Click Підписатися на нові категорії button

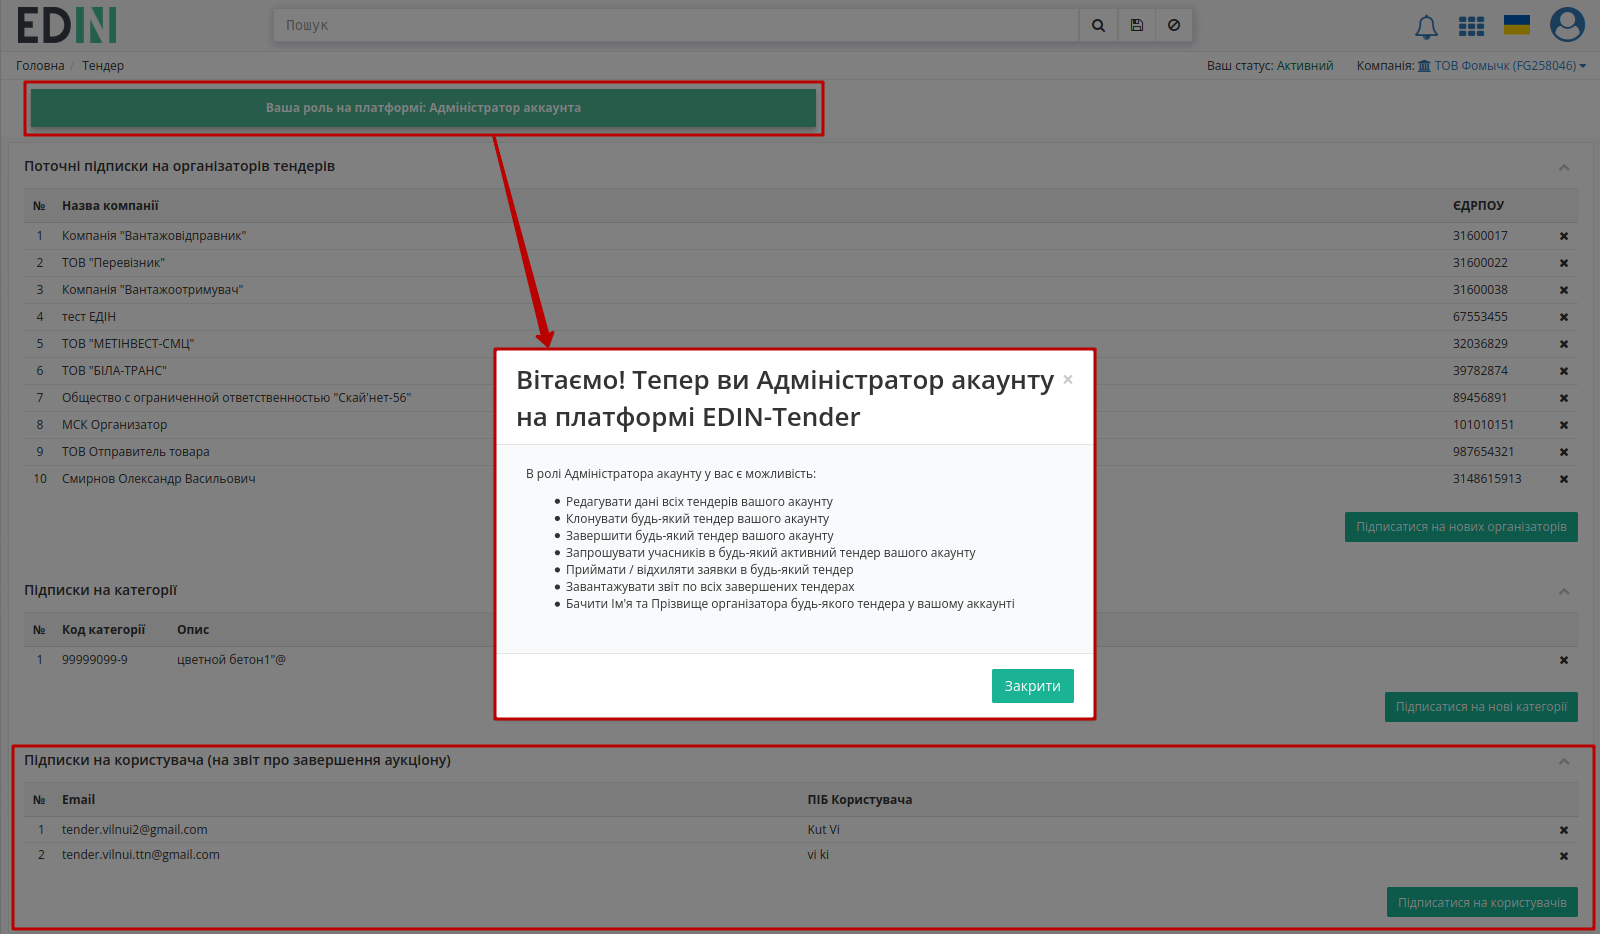[1481, 707]
